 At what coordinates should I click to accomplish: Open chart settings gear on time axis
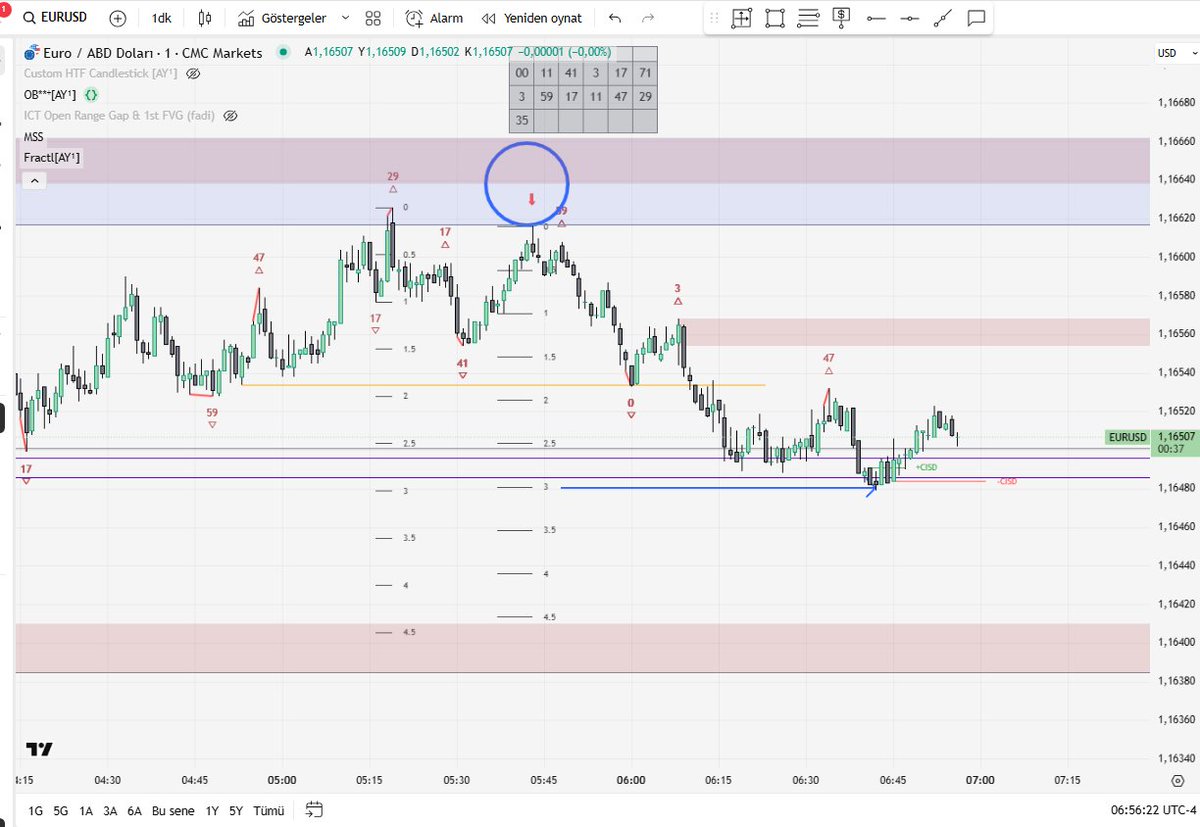(x=1179, y=780)
